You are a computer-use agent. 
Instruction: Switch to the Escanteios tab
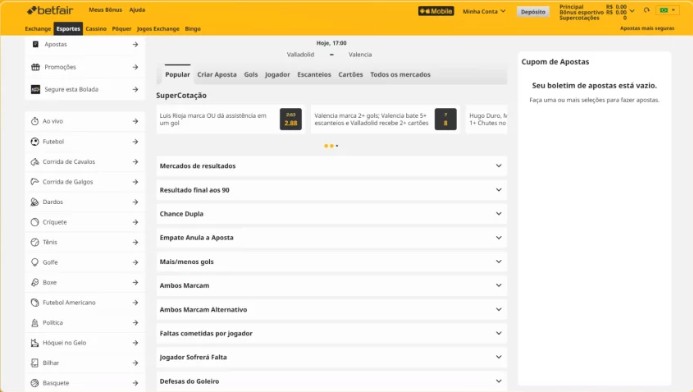[314, 75]
